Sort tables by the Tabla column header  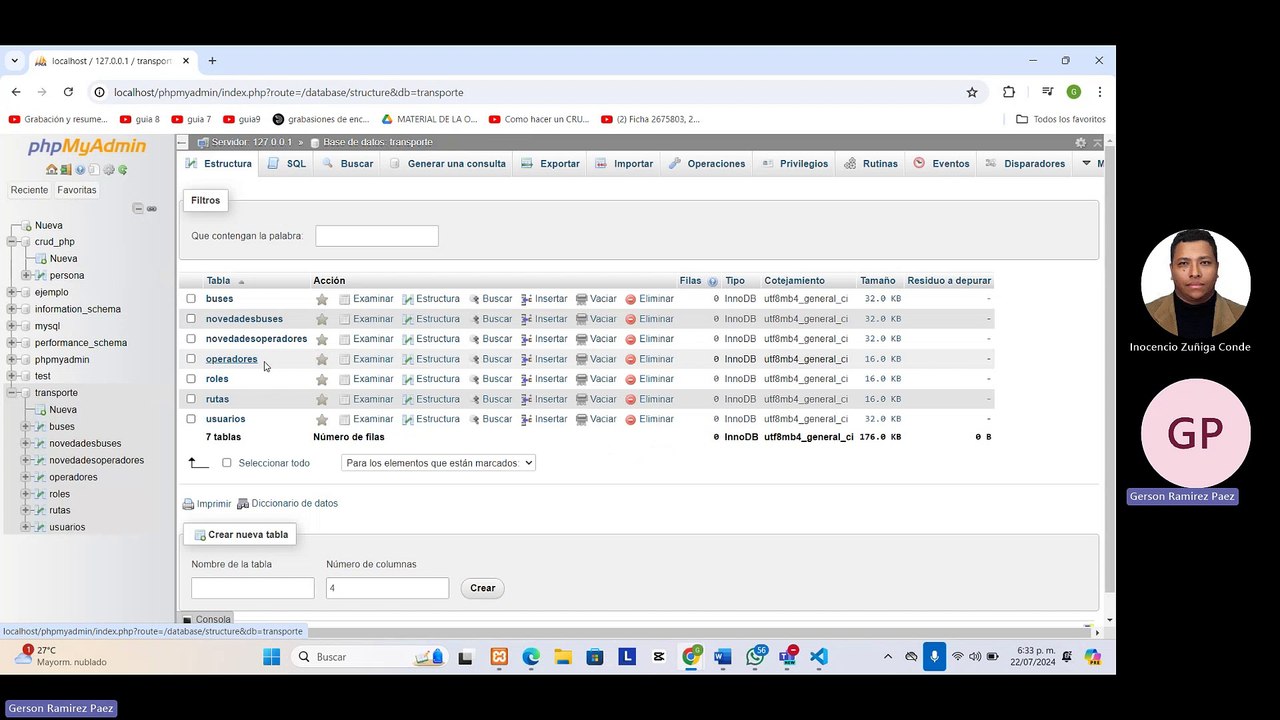(218, 281)
